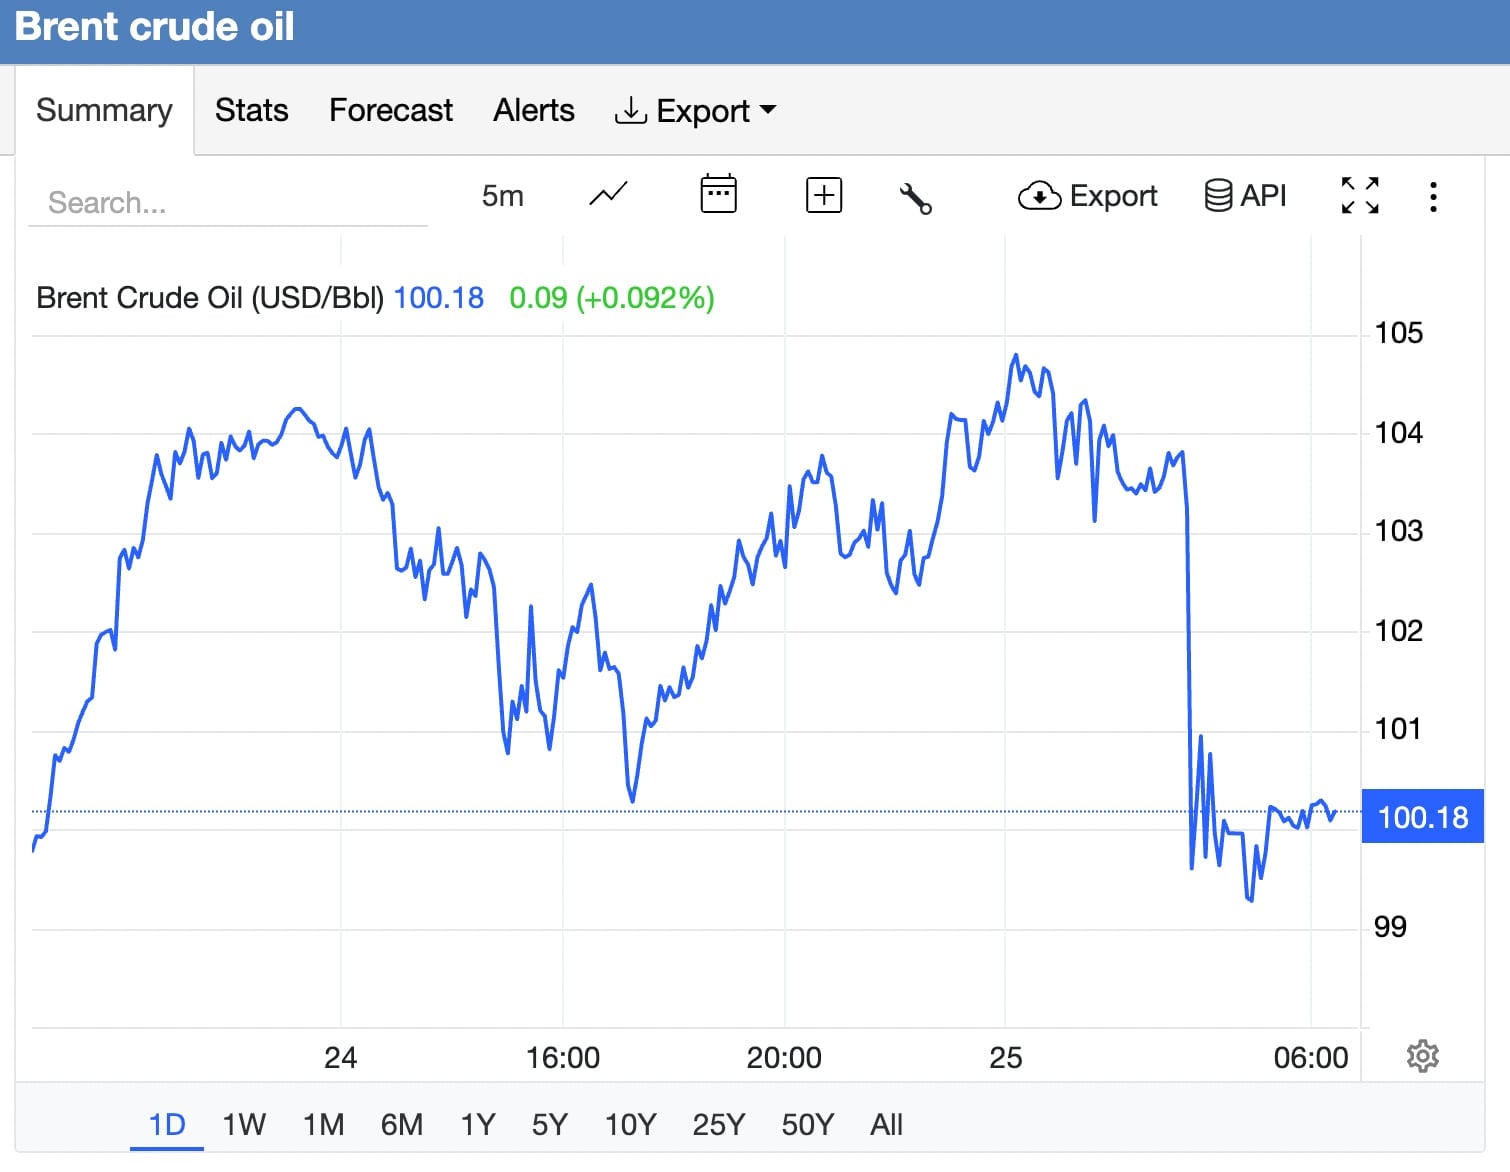Open the Forecast tab
This screenshot has height=1172, width=1510.
(390, 110)
